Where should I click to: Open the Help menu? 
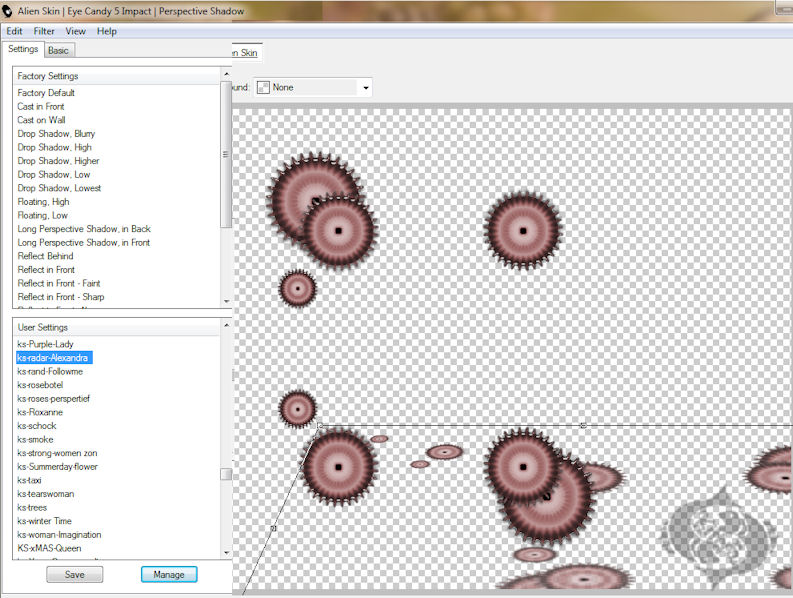click(x=107, y=31)
